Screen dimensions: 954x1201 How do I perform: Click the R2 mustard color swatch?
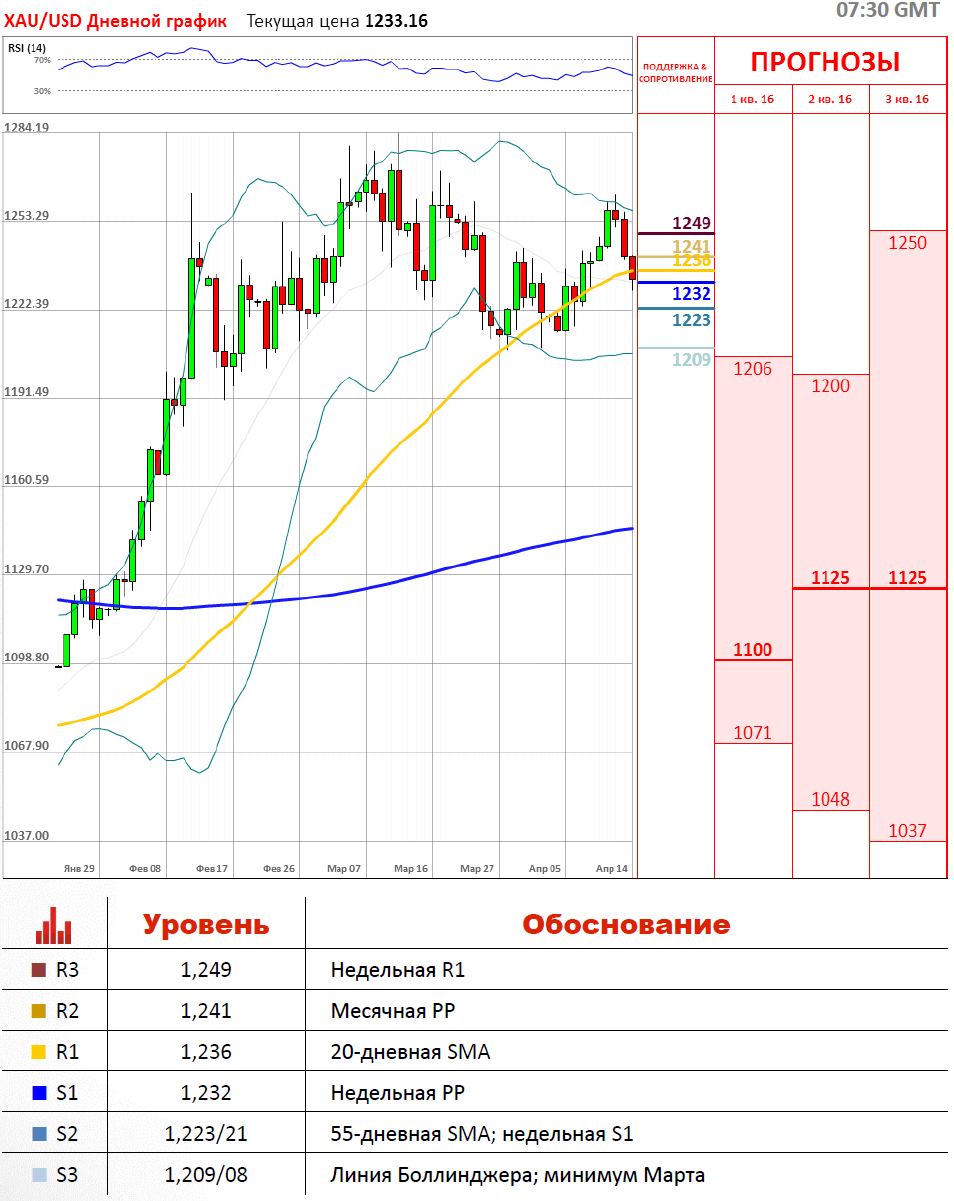point(39,1011)
